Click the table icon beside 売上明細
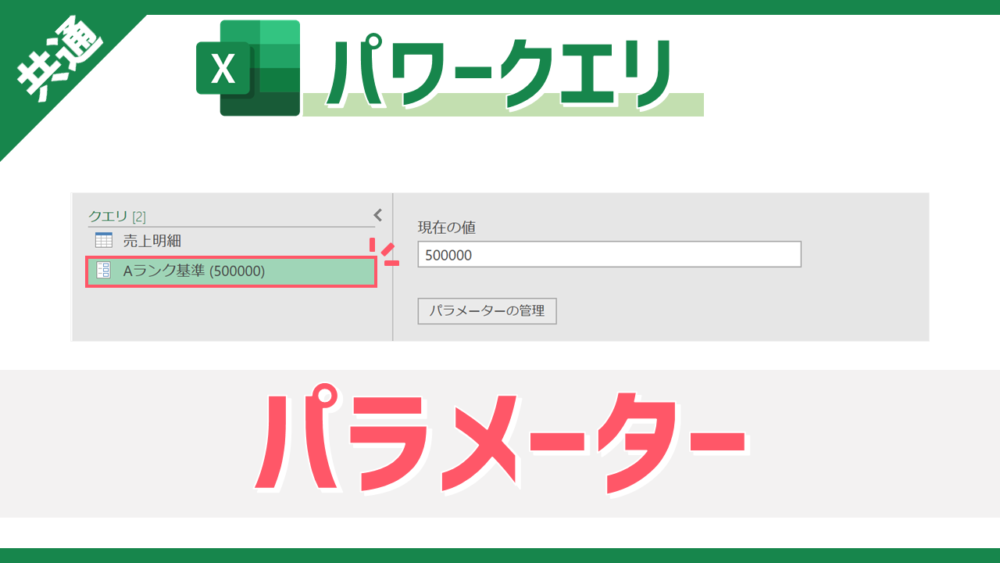The image size is (1000, 563). tap(103, 240)
